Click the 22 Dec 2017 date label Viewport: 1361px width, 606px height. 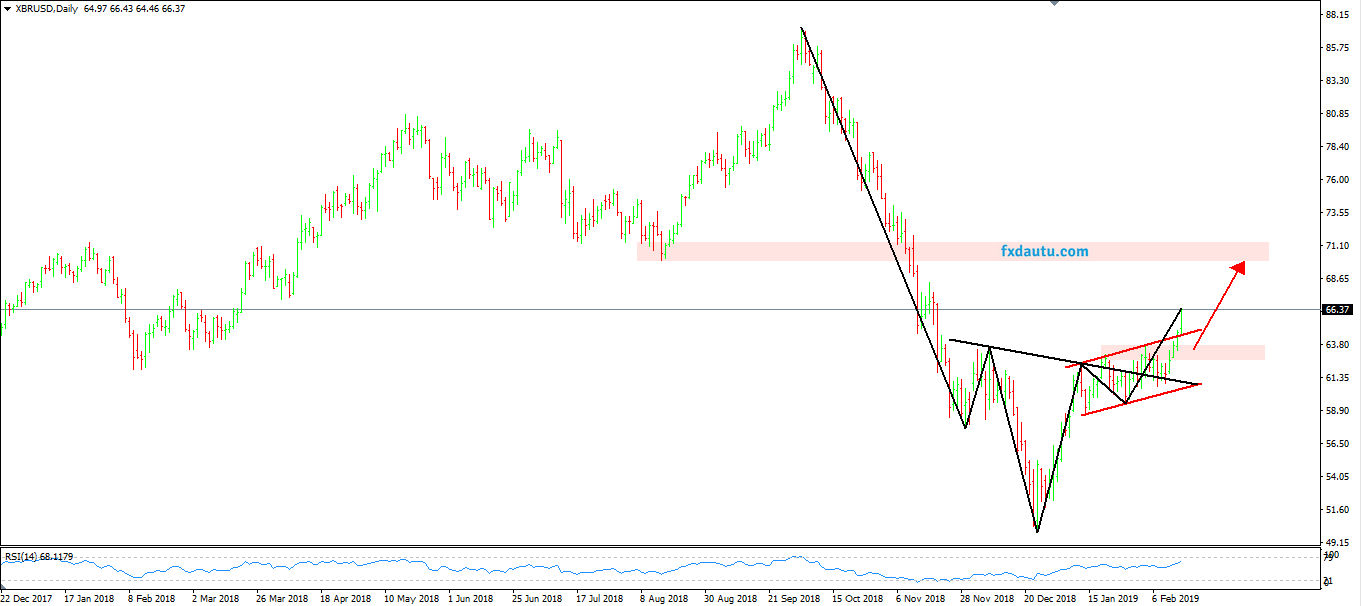tap(28, 598)
